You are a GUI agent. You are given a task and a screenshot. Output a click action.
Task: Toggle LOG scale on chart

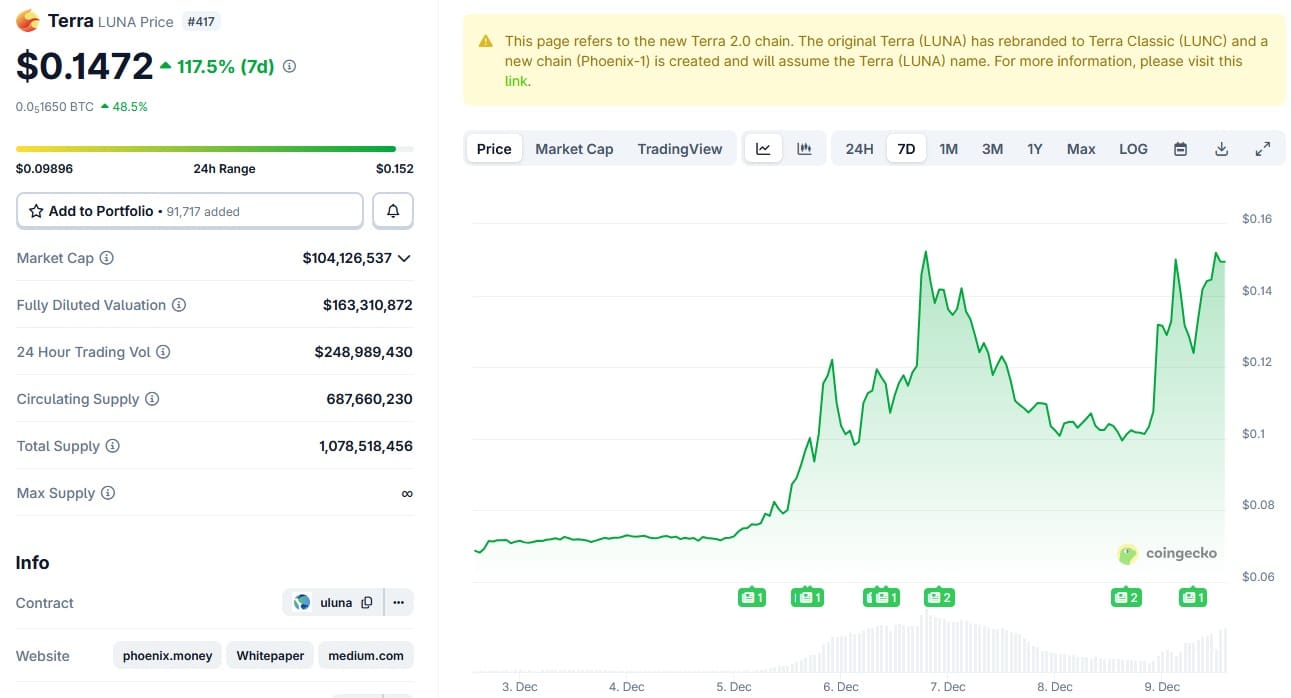(x=1133, y=149)
